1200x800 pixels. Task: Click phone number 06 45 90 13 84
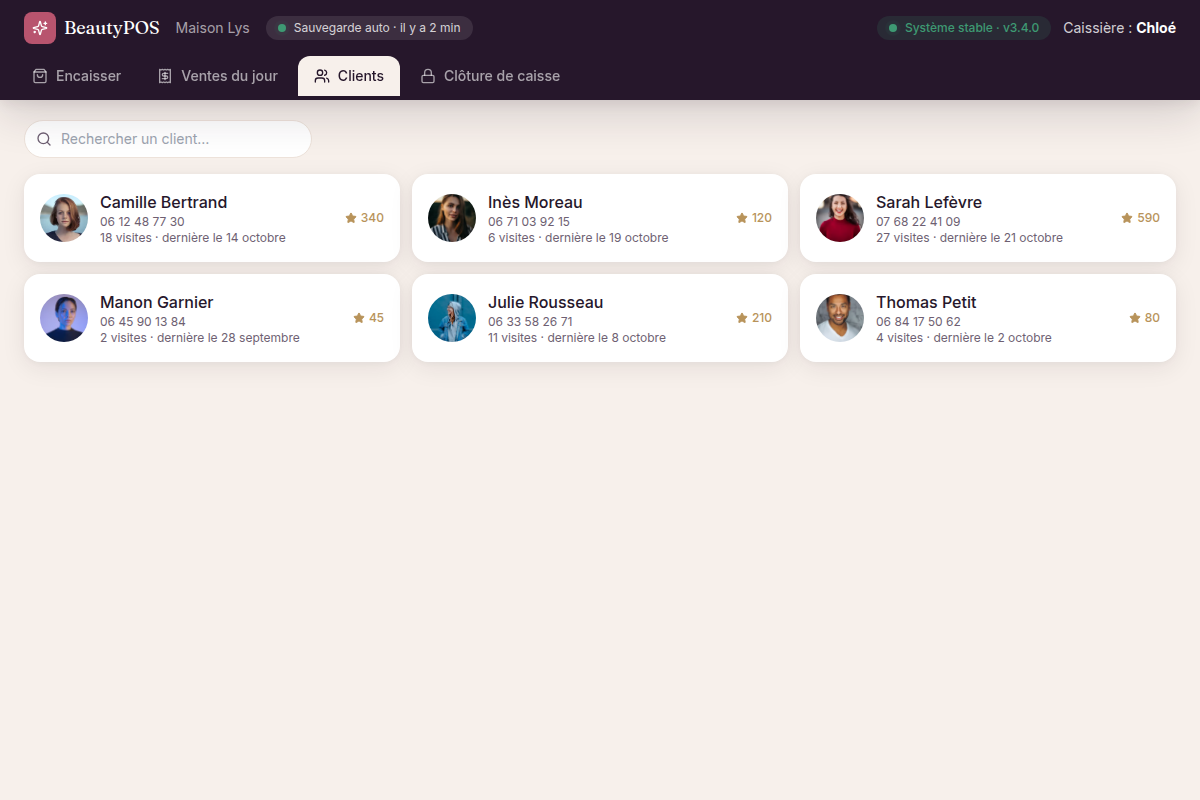point(143,322)
